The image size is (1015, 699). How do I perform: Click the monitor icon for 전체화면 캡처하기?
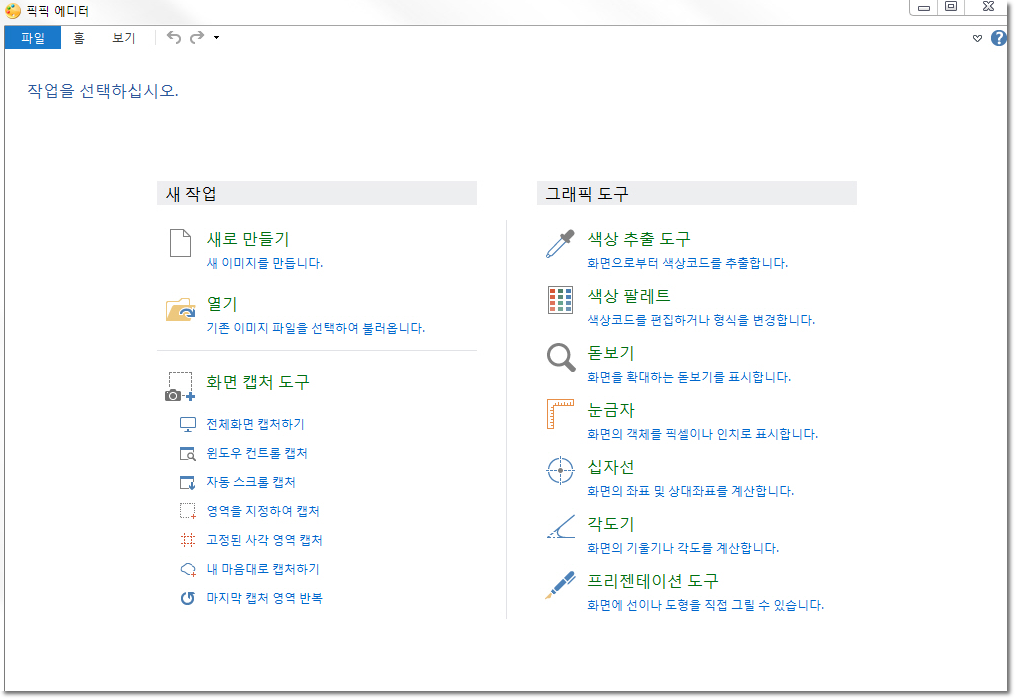(188, 425)
